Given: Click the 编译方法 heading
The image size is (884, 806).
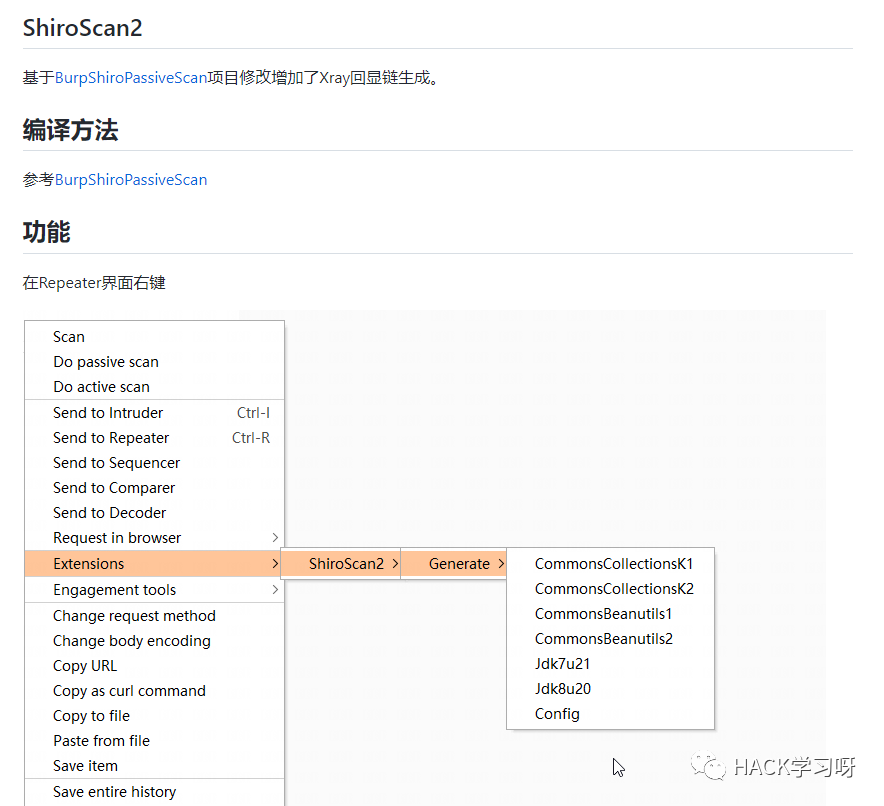Looking at the screenshot, I should click(x=70, y=130).
